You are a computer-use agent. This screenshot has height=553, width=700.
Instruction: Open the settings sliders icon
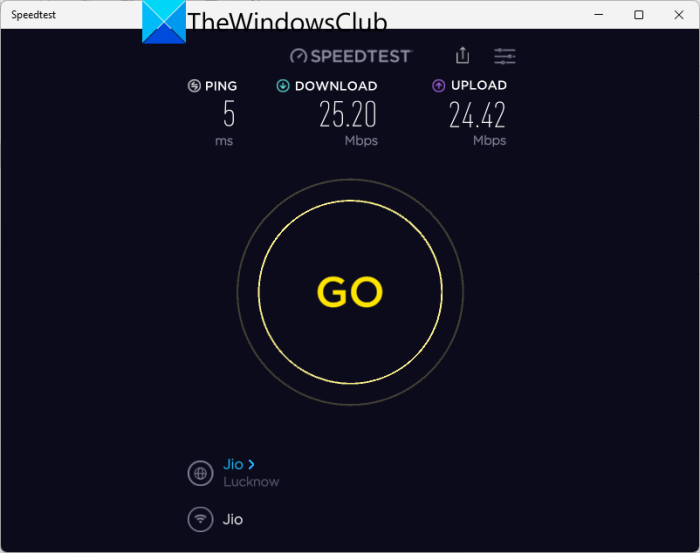pyautogui.click(x=505, y=56)
